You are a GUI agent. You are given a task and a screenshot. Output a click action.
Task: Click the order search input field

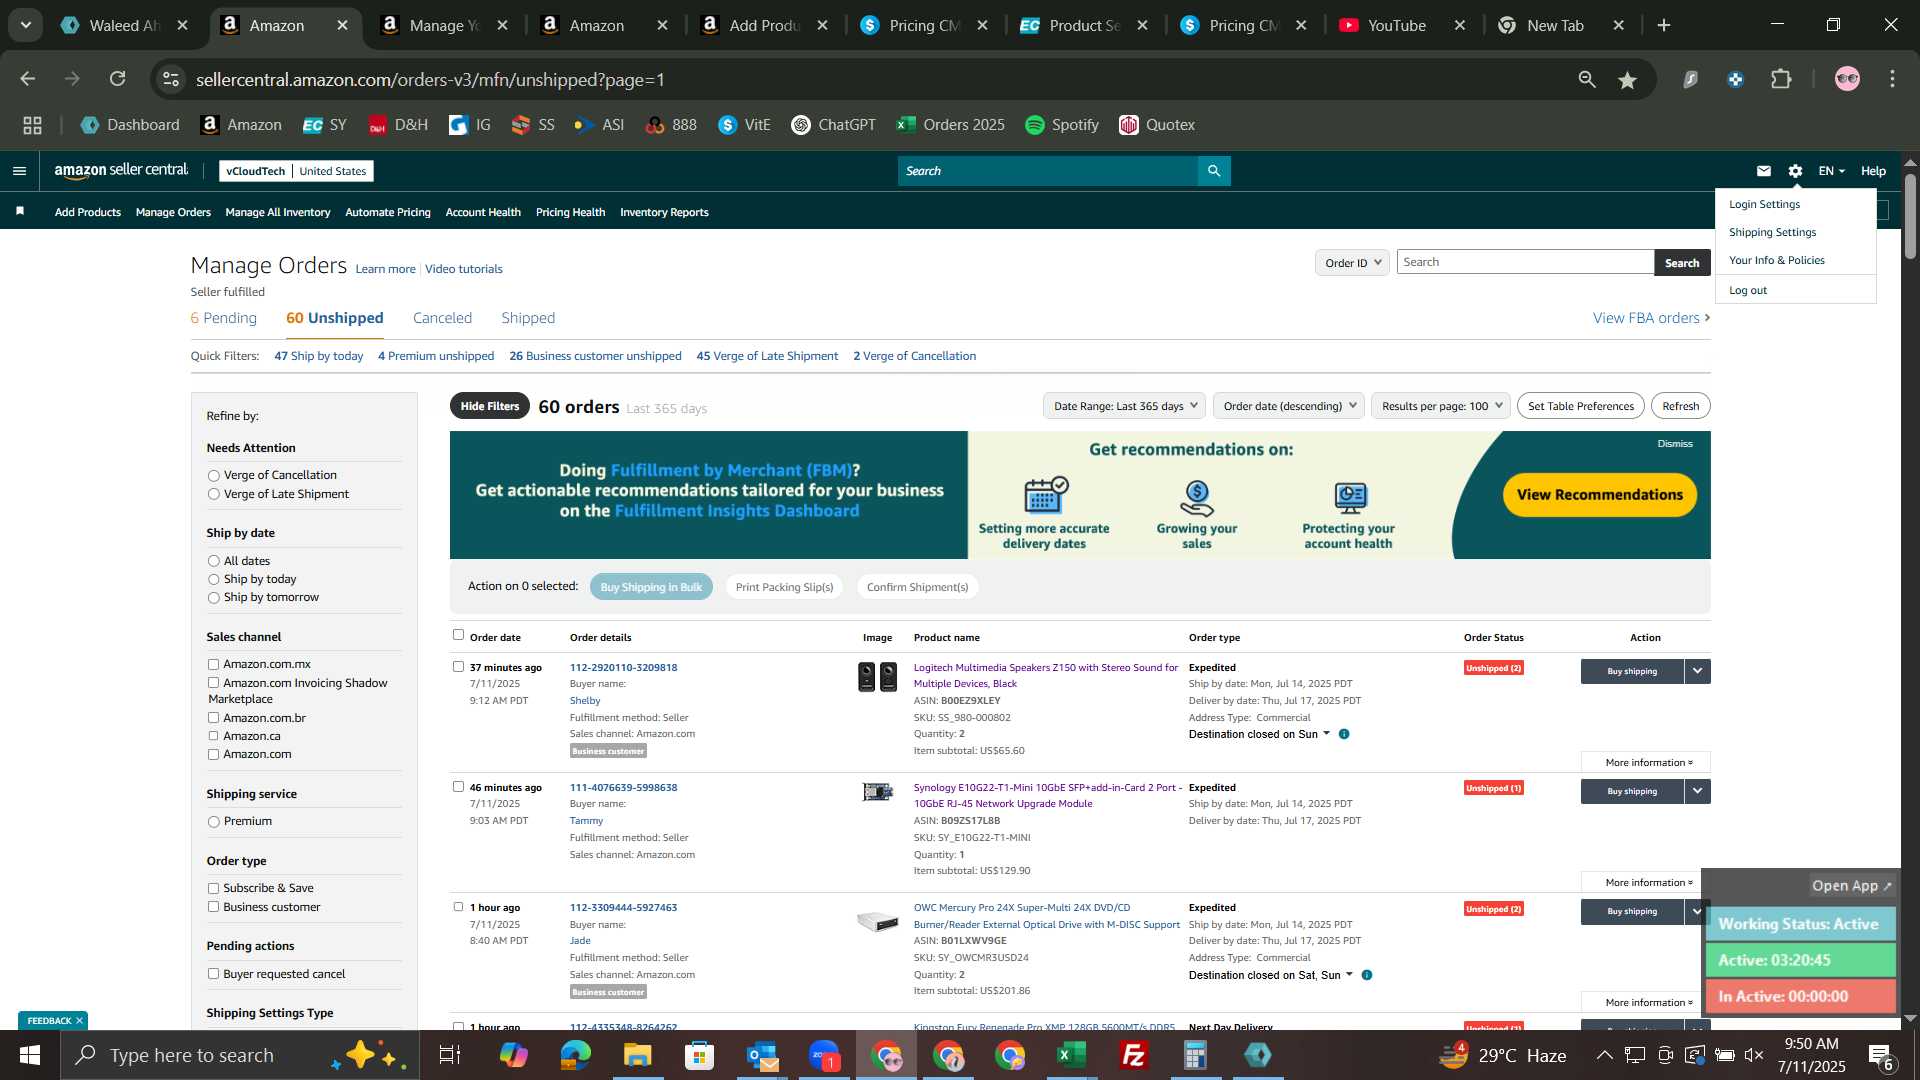coord(1525,262)
